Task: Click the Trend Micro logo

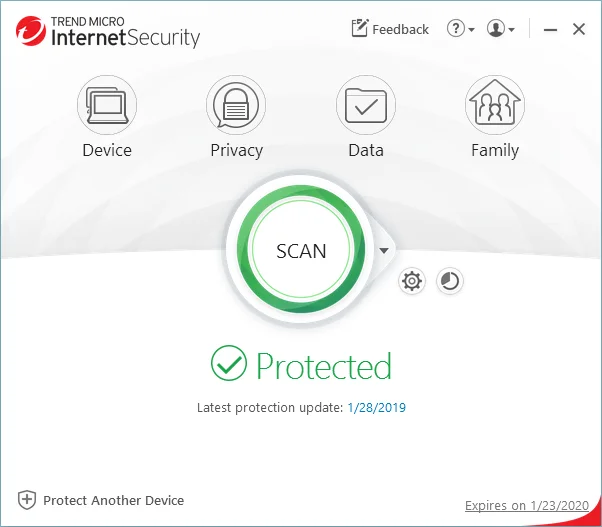Action: (30, 32)
